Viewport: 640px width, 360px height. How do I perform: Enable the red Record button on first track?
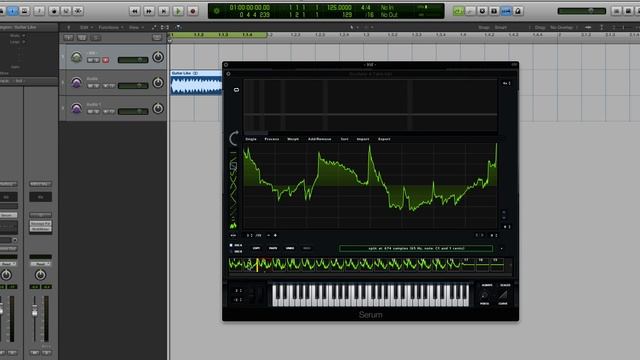coord(106,60)
